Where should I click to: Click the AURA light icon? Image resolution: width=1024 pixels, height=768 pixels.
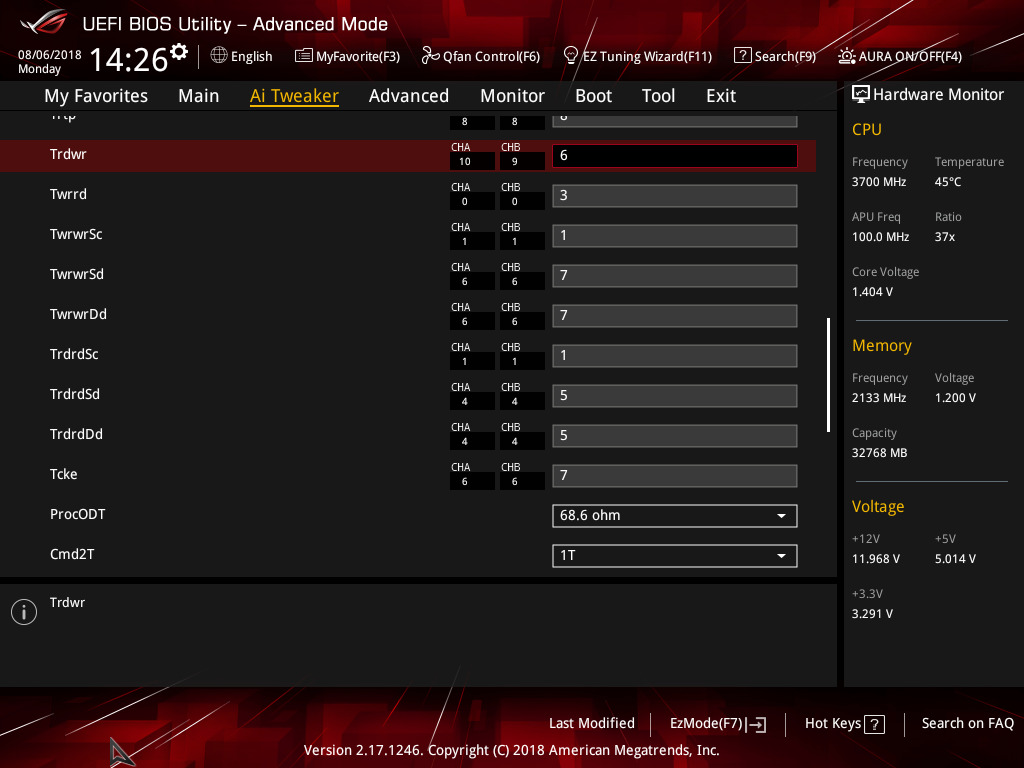(847, 56)
